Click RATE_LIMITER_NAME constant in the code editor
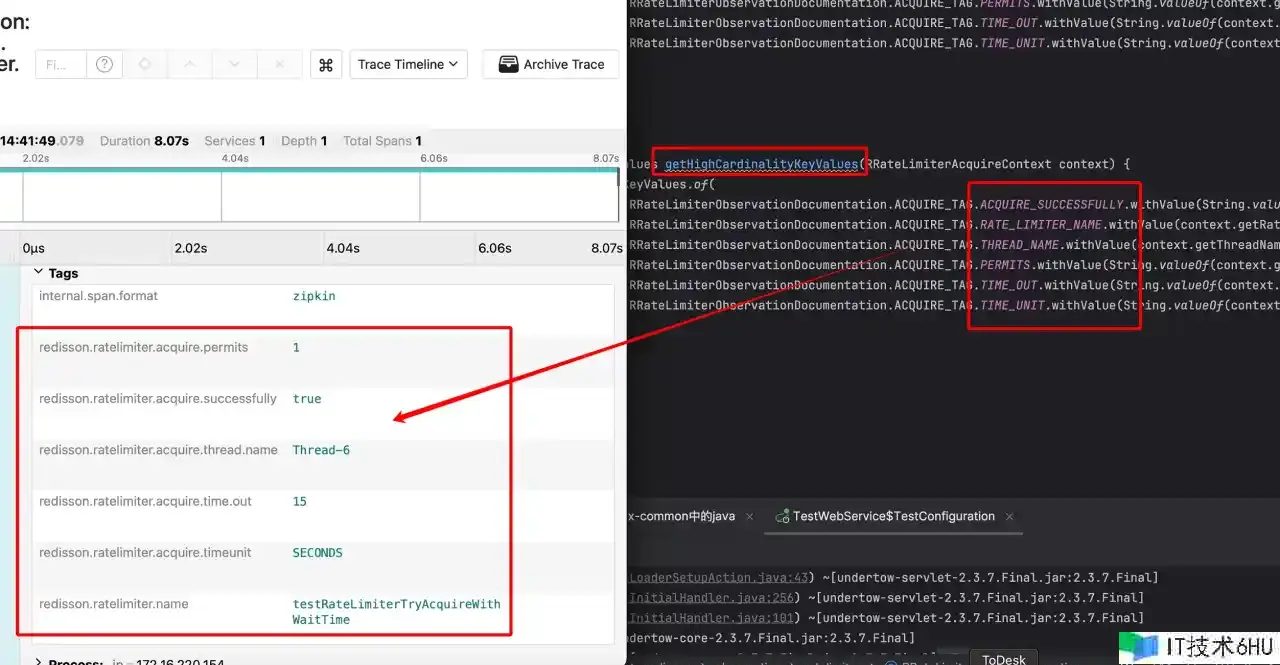The image size is (1280, 665). (1041, 225)
